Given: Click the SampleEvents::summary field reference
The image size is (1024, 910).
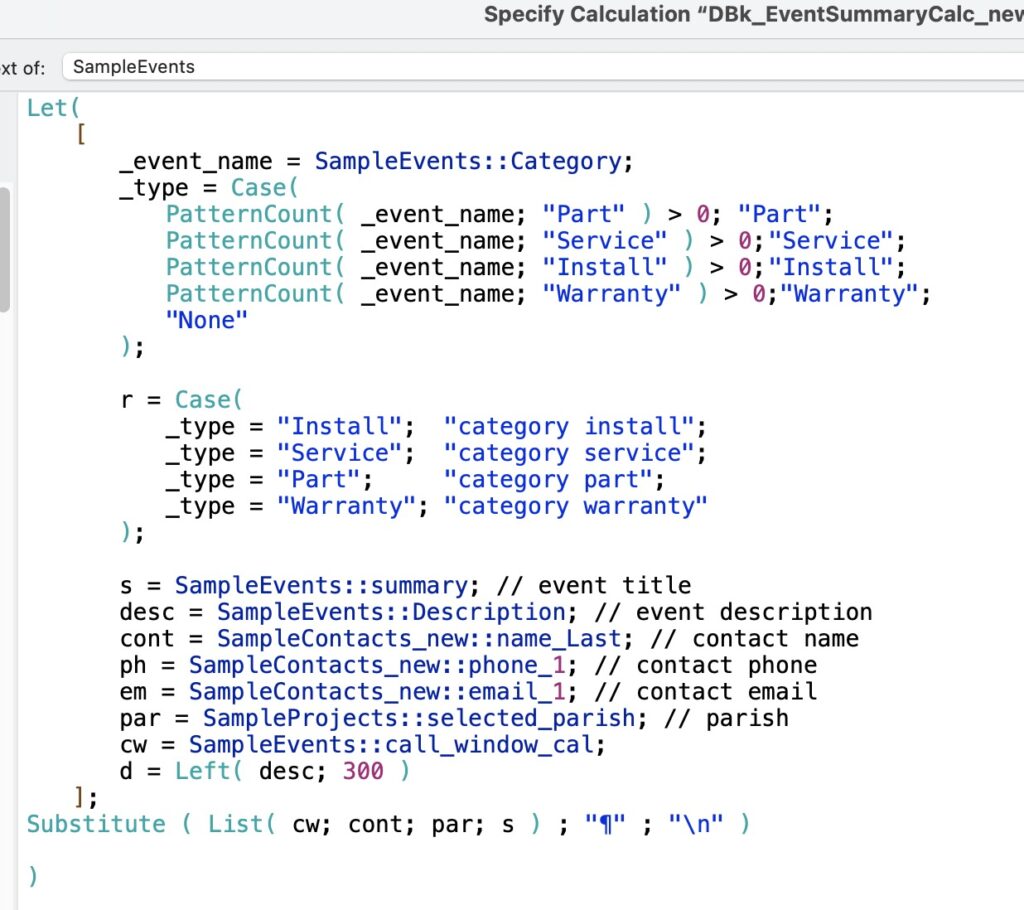Looking at the screenshot, I should pos(320,585).
